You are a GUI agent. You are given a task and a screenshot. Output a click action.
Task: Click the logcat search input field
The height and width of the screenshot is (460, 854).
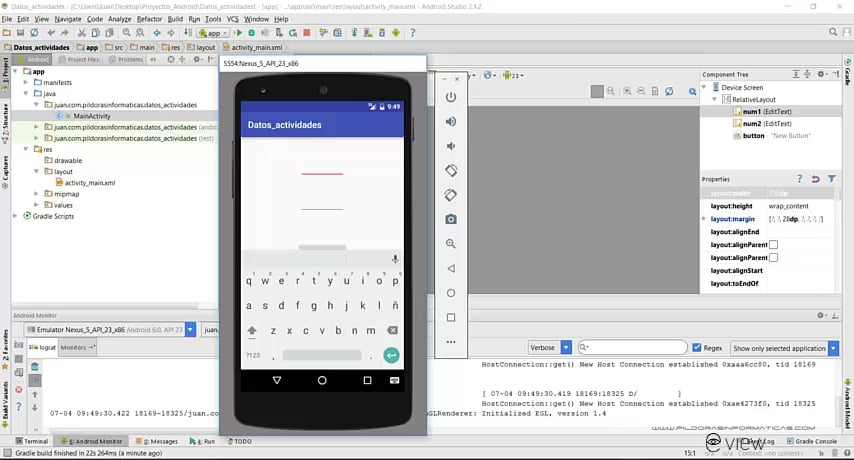pos(632,347)
